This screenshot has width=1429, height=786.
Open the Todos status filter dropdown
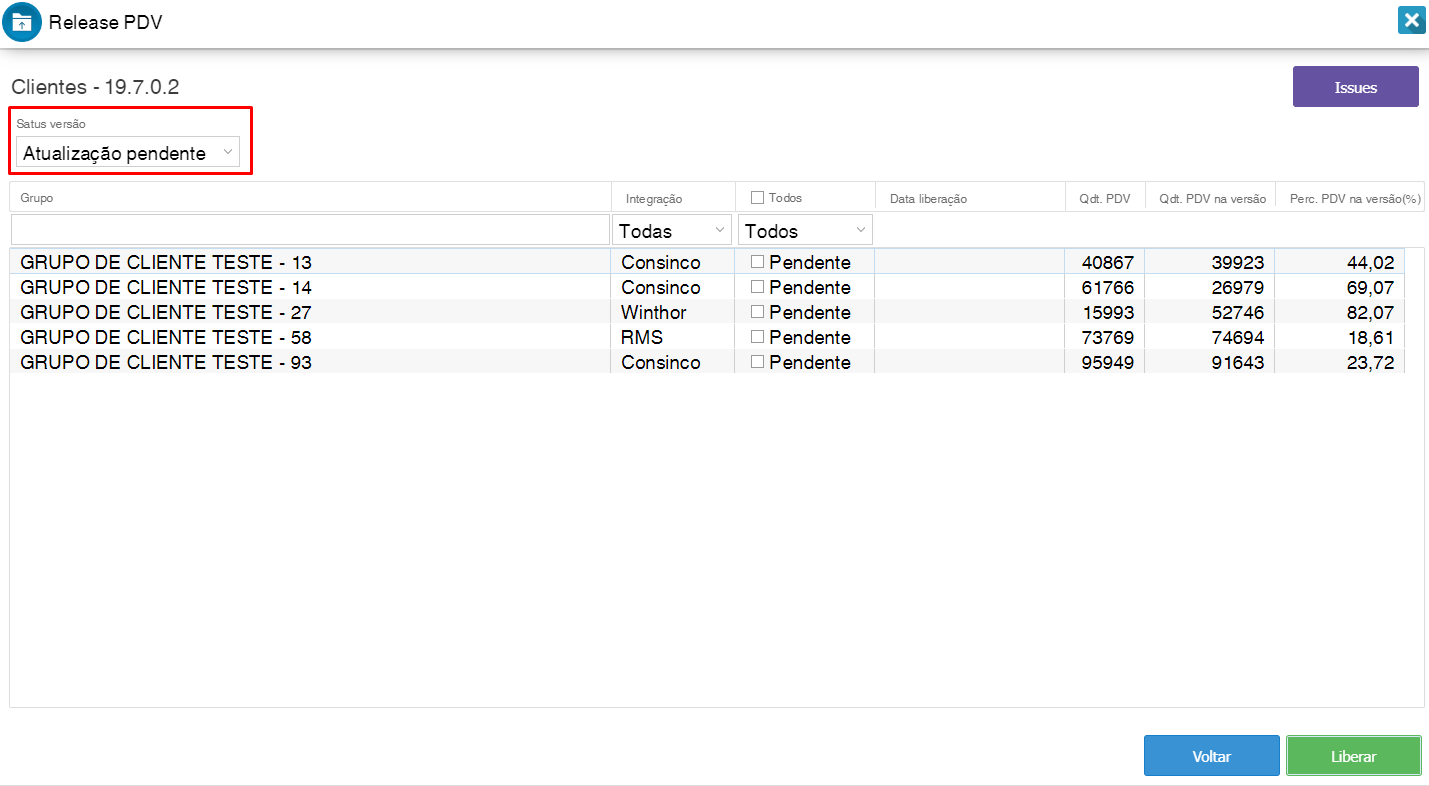point(805,230)
